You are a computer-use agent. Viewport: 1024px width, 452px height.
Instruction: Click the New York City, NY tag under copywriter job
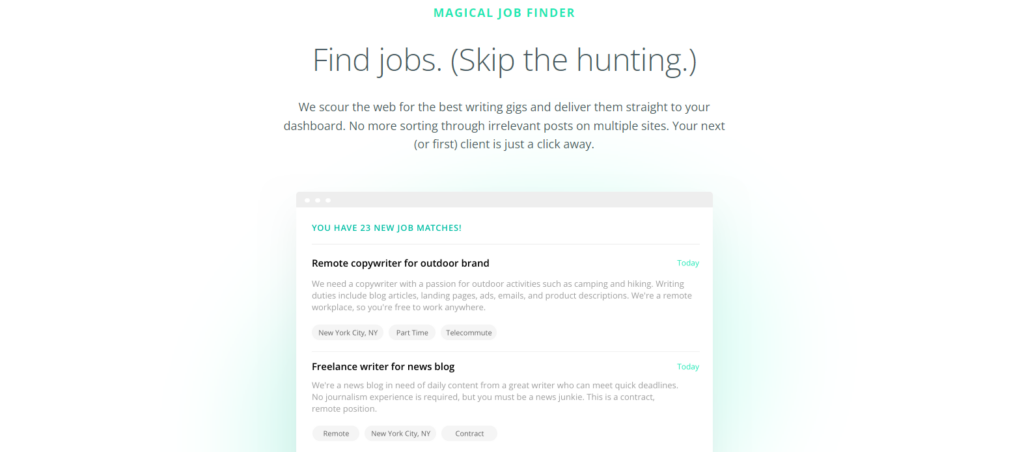347,332
